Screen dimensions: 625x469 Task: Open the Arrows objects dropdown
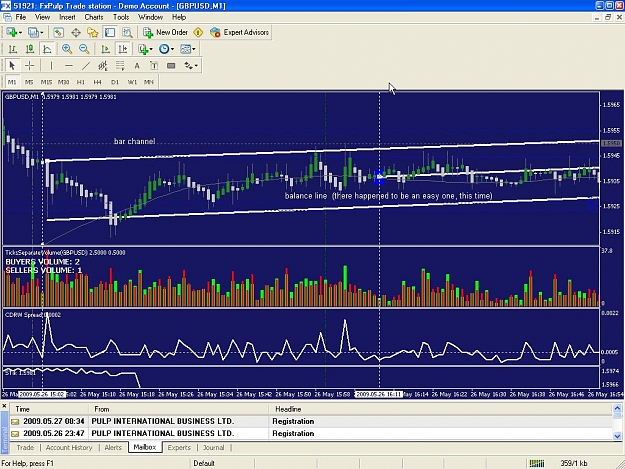[191, 66]
